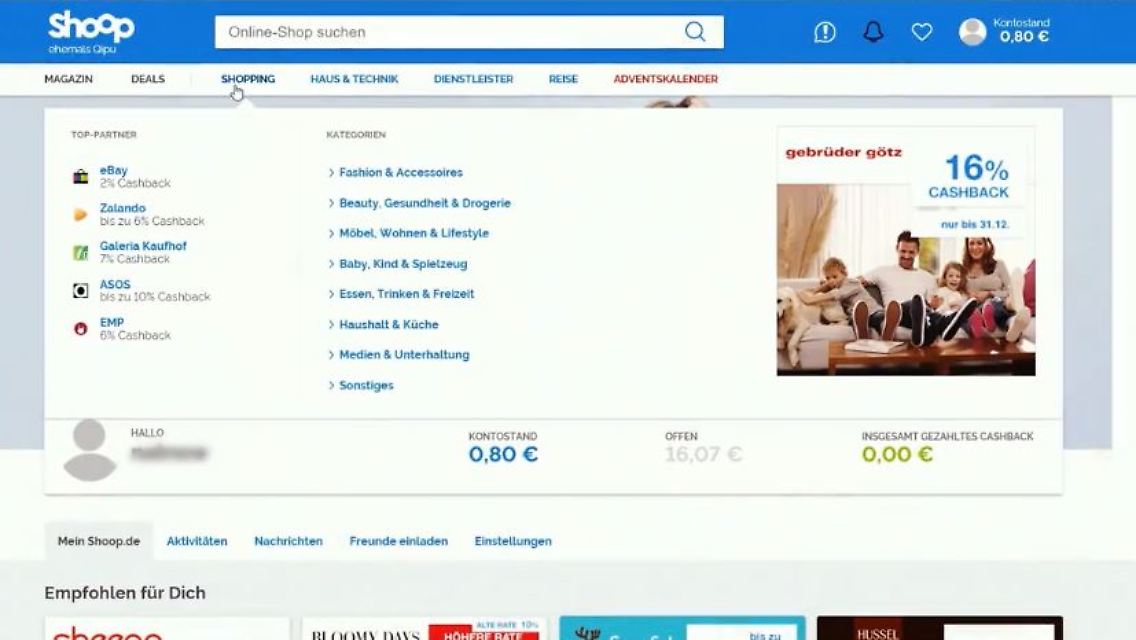Click the Shoop logo in header
This screenshot has height=640, width=1136.
pyautogui.click(x=90, y=31)
